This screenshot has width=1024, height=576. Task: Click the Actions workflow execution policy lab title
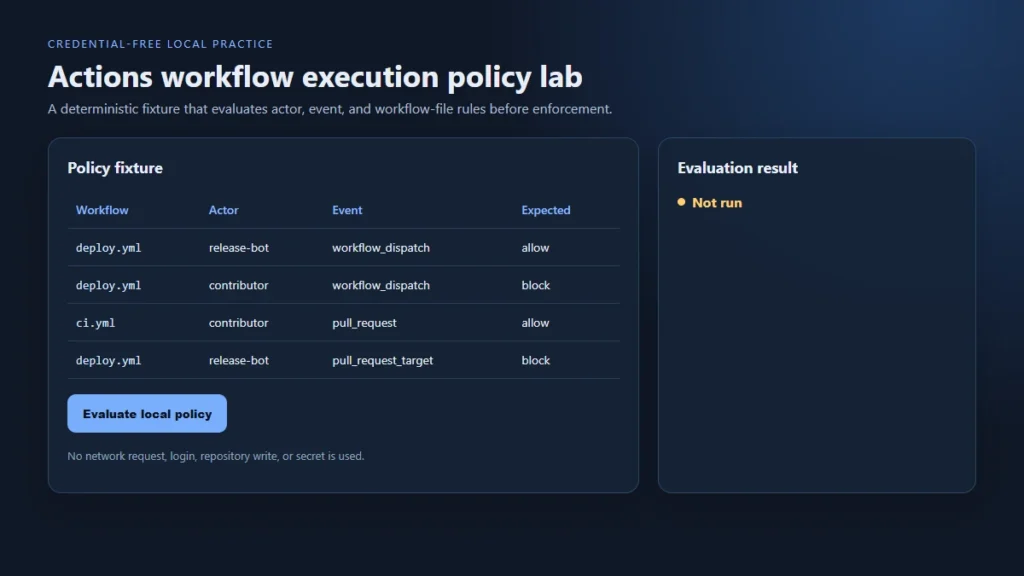[315, 77]
